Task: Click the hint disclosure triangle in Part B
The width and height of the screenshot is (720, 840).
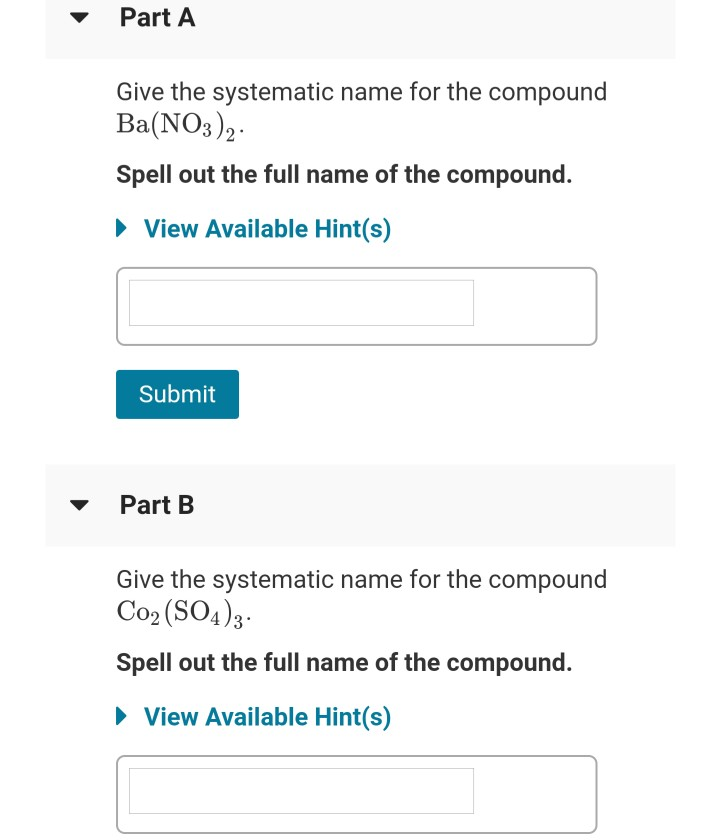Action: click(121, 717)
